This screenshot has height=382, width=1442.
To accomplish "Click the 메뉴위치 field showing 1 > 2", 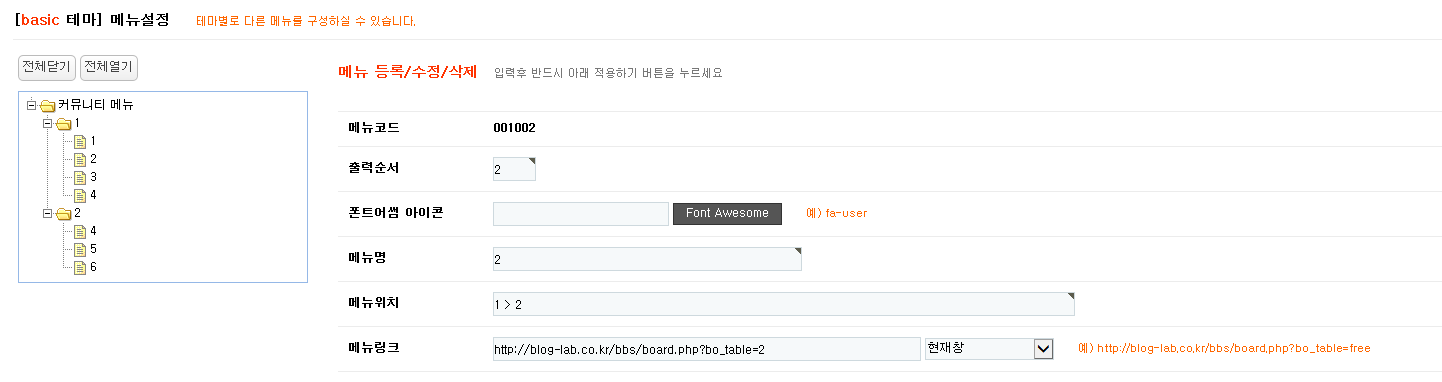I will [784, 304].
